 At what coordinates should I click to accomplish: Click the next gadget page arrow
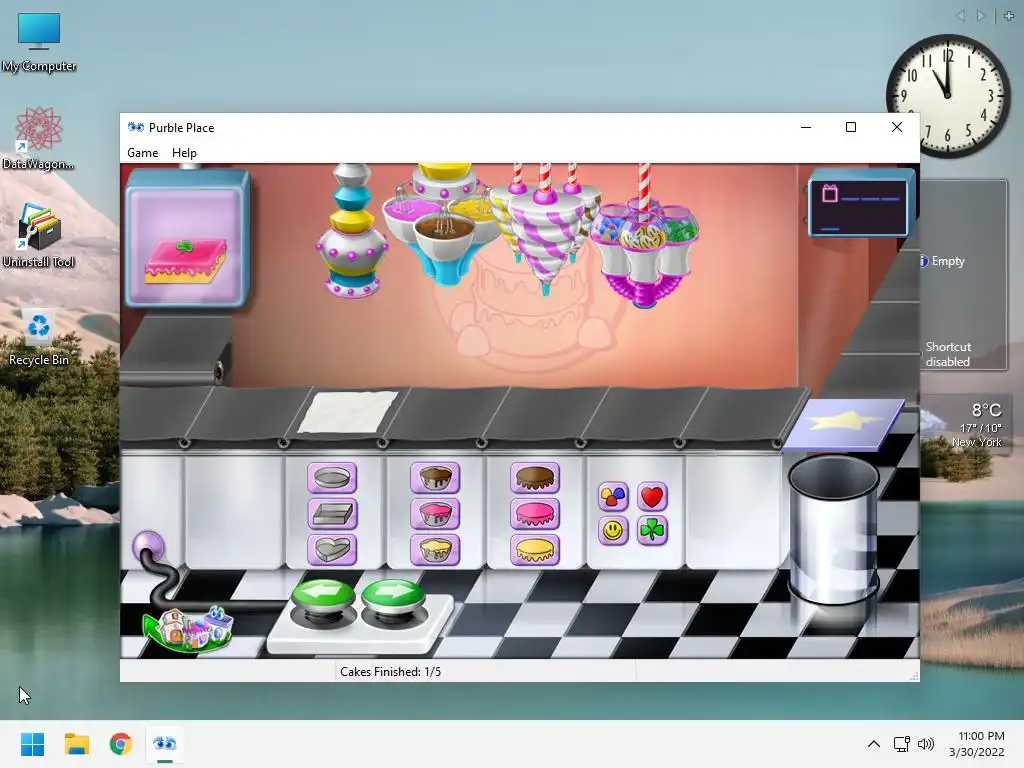980,16
